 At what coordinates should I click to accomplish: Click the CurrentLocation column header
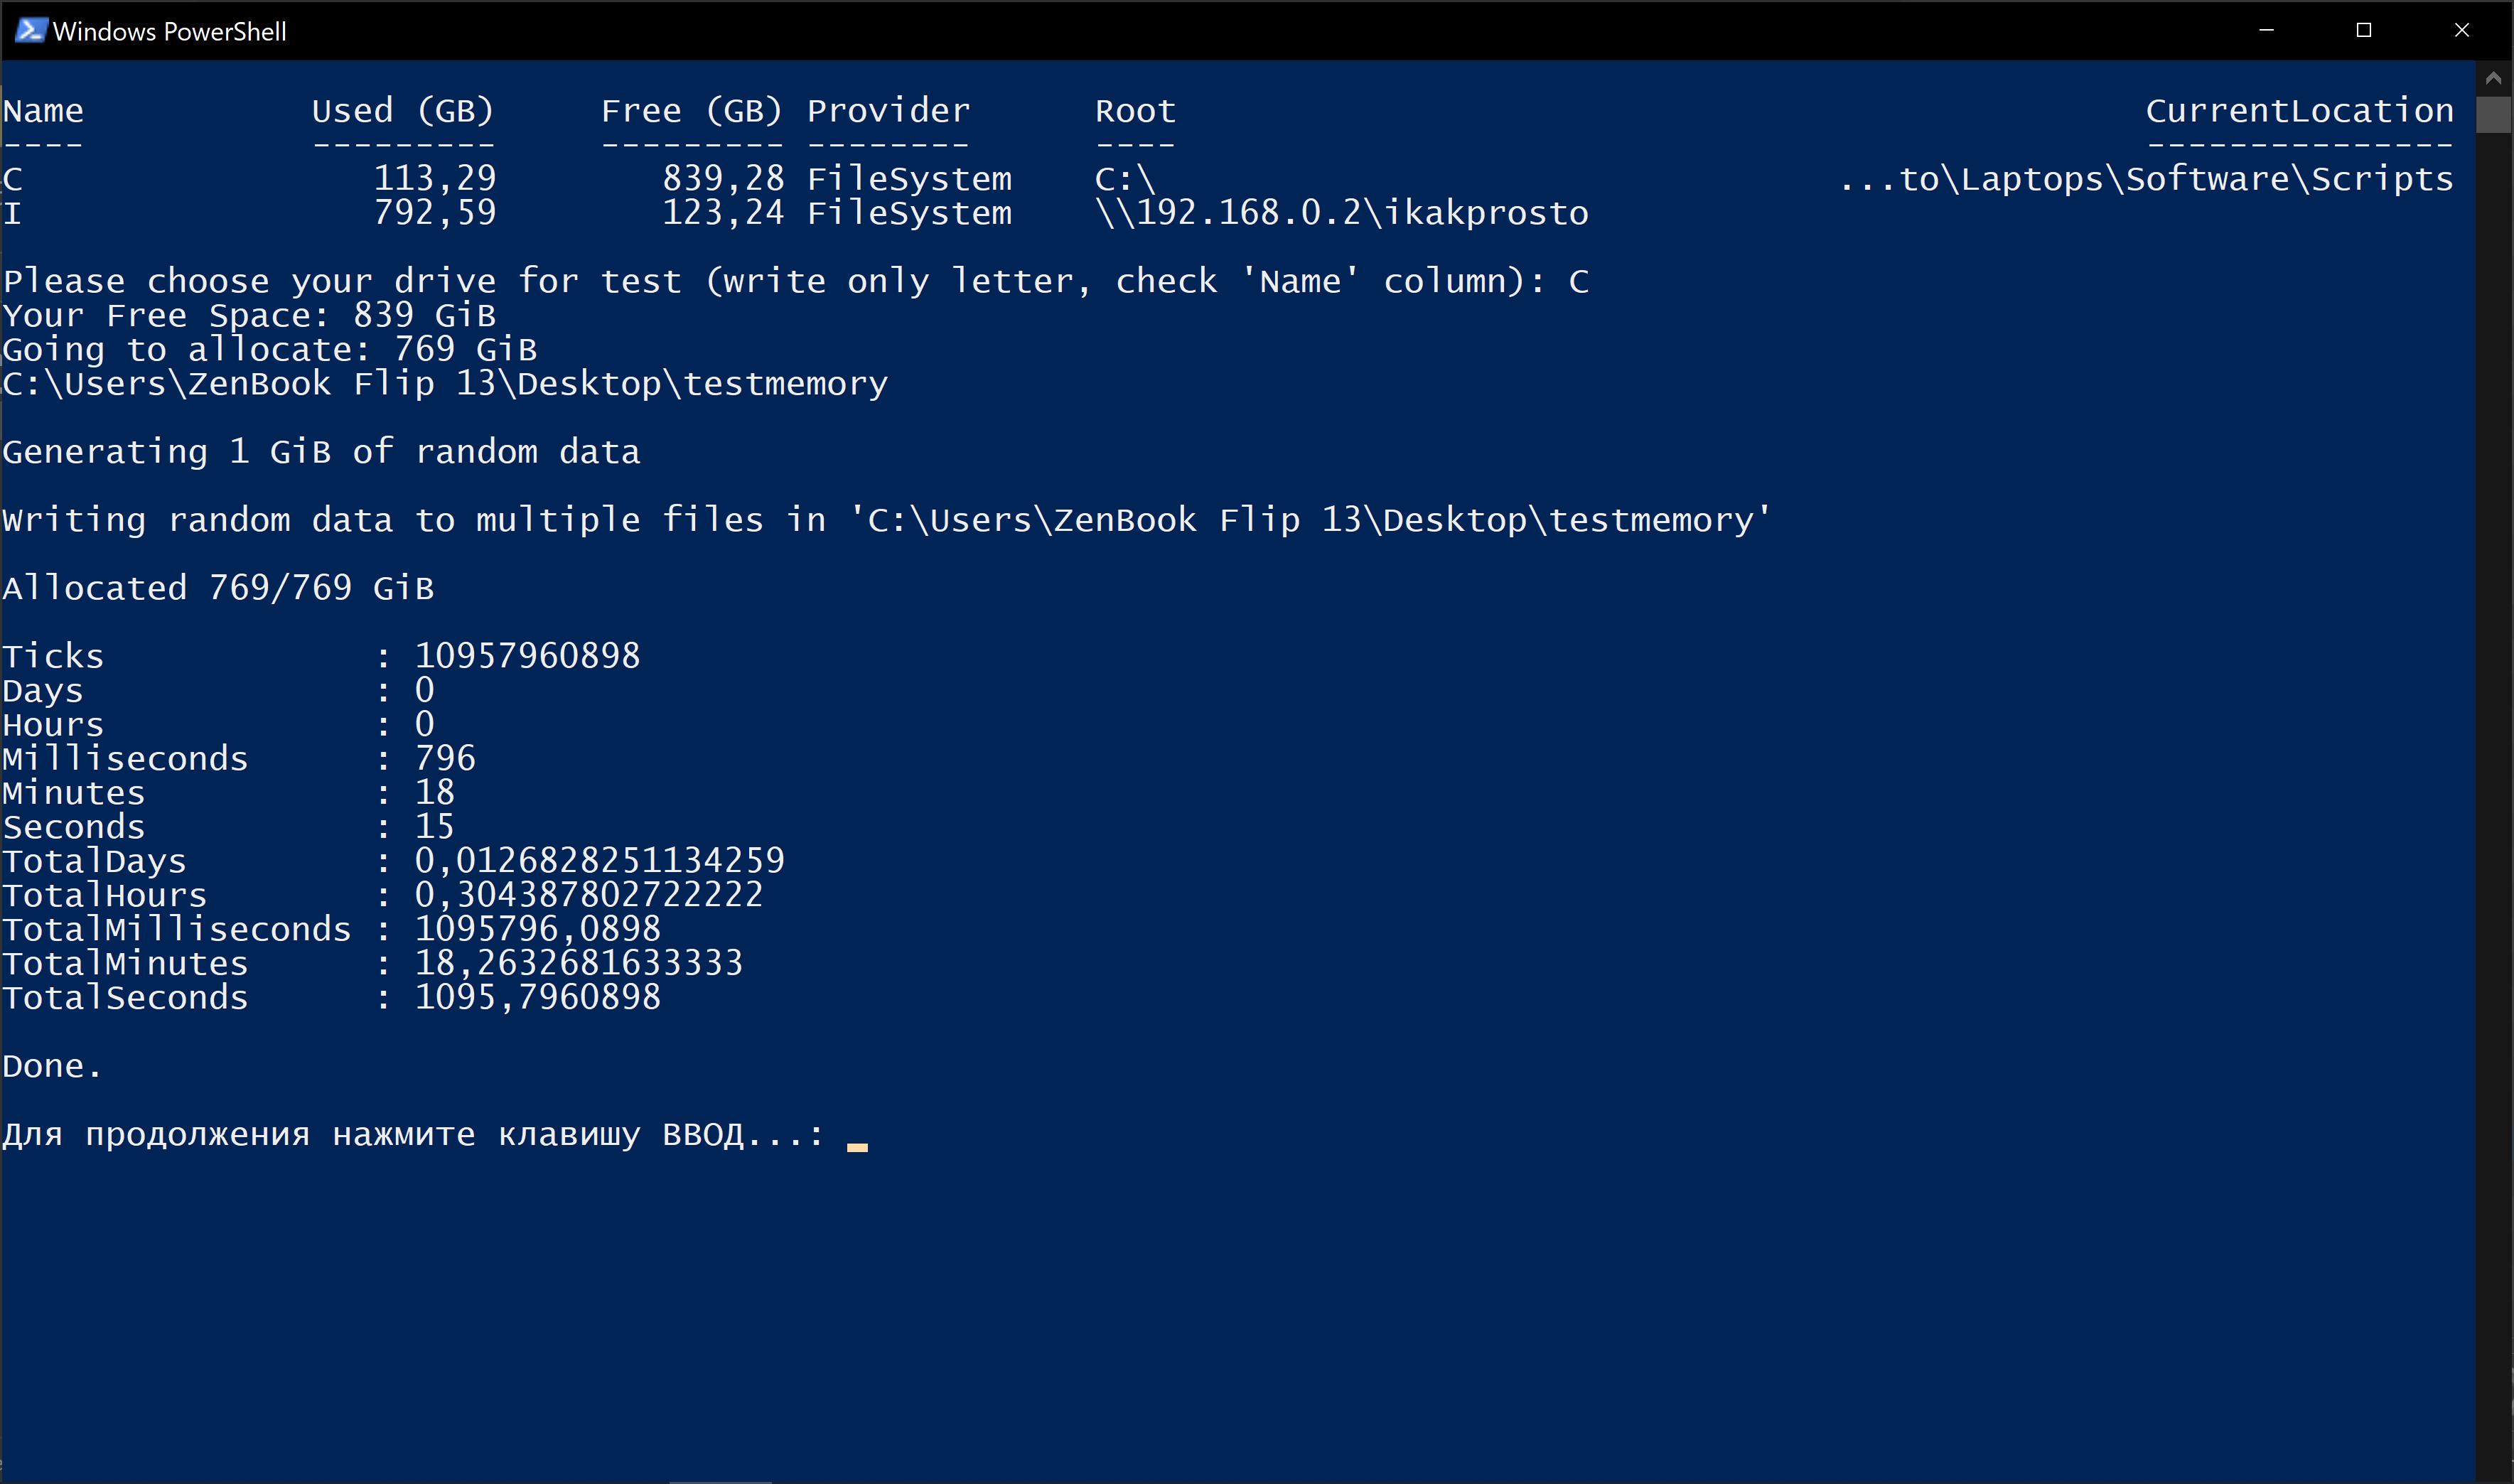2299,110
